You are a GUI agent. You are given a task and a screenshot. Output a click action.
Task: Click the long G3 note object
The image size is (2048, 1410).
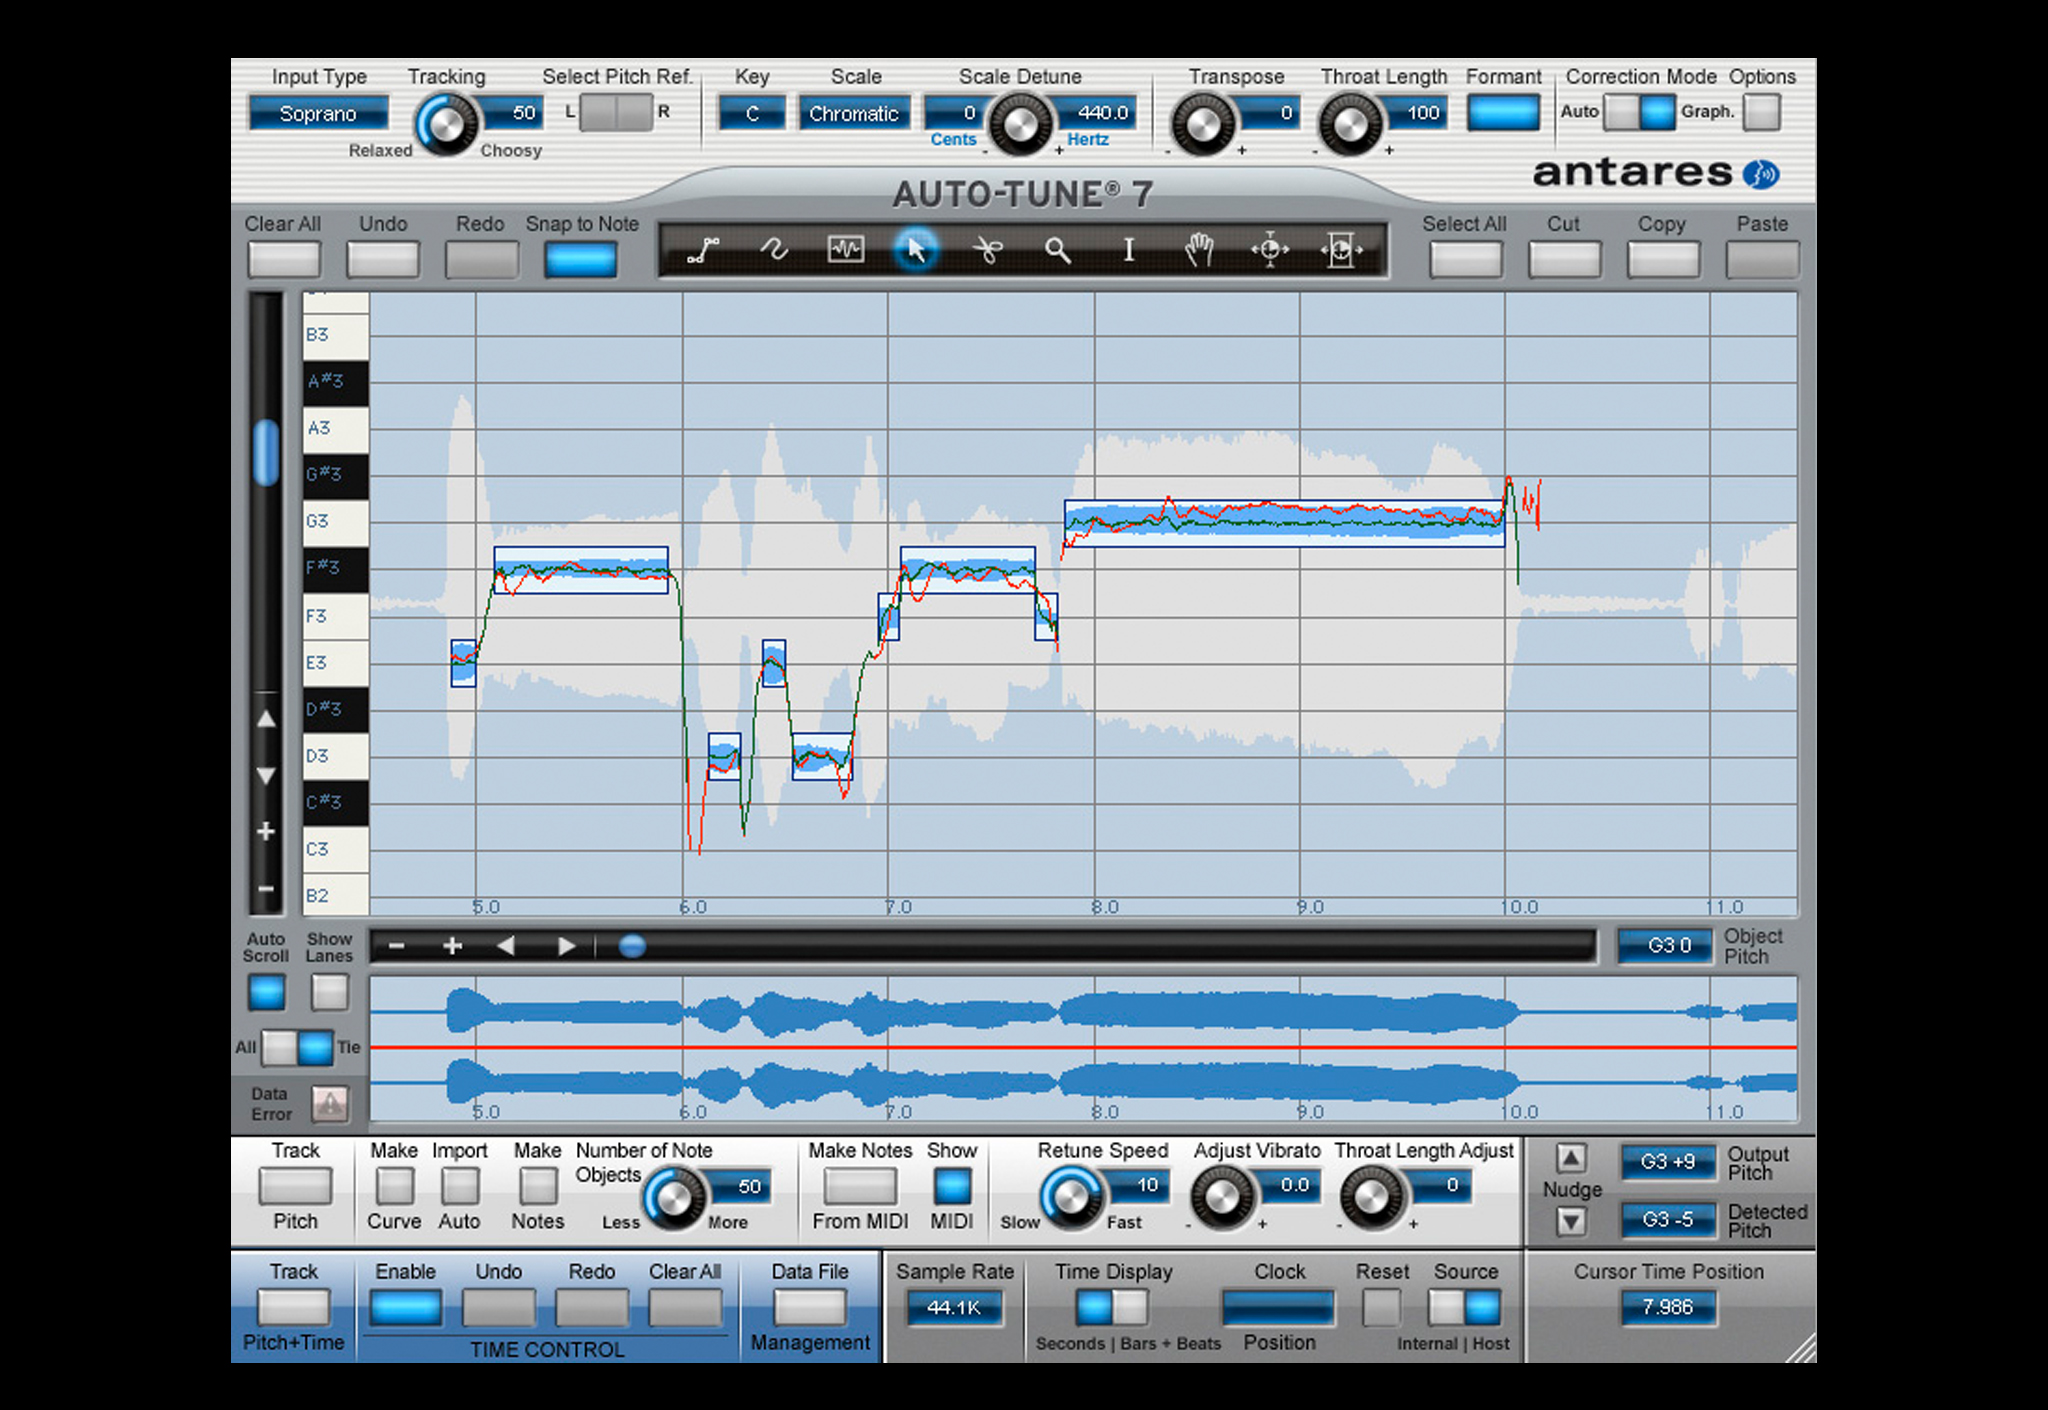(x=1284, y=523)
